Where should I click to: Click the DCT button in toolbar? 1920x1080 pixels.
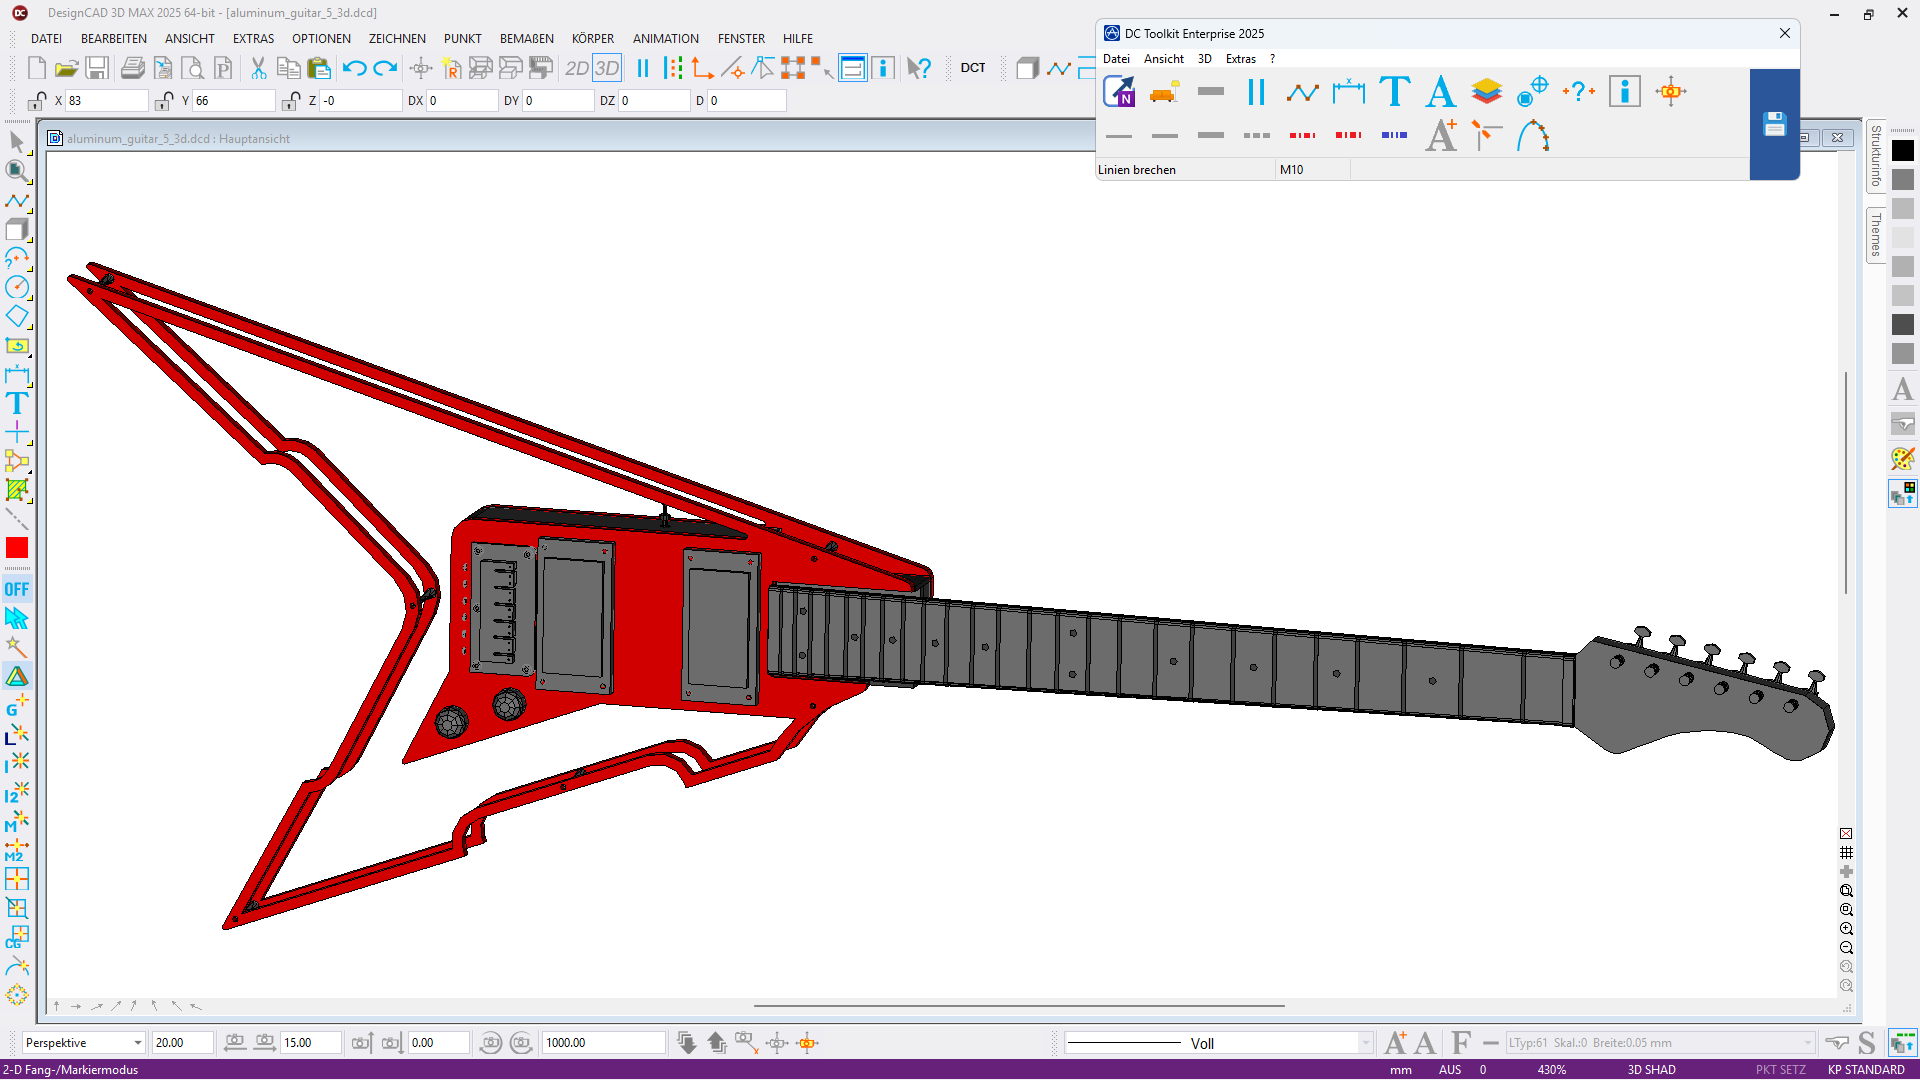coord(972,68)
